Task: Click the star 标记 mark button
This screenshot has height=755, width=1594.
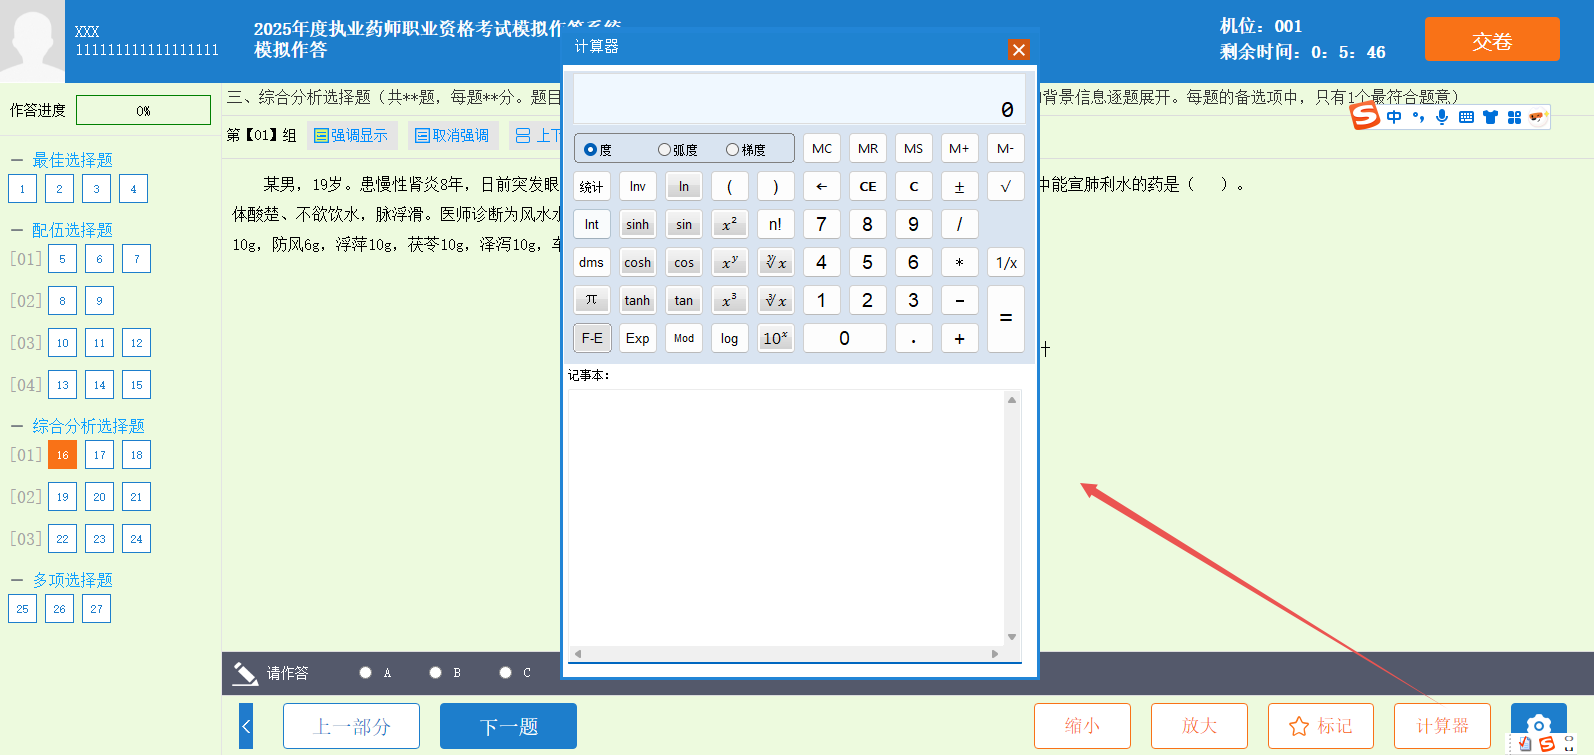Action: tap(1320, 726)
